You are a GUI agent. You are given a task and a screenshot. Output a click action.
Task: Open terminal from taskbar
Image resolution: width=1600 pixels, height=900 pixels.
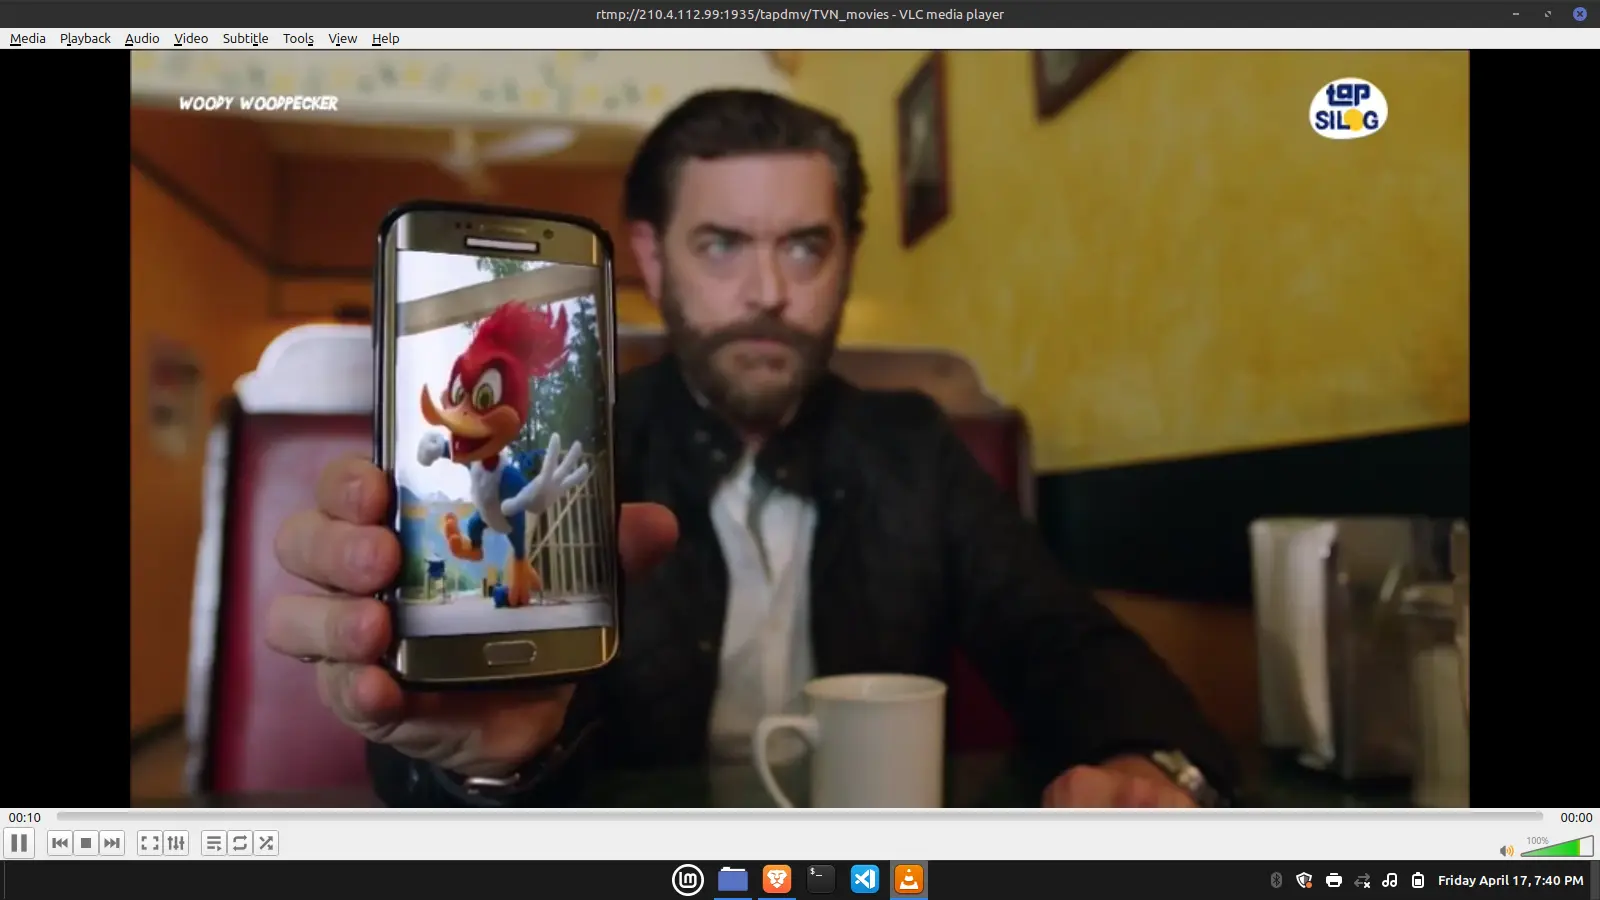[821, 880]
